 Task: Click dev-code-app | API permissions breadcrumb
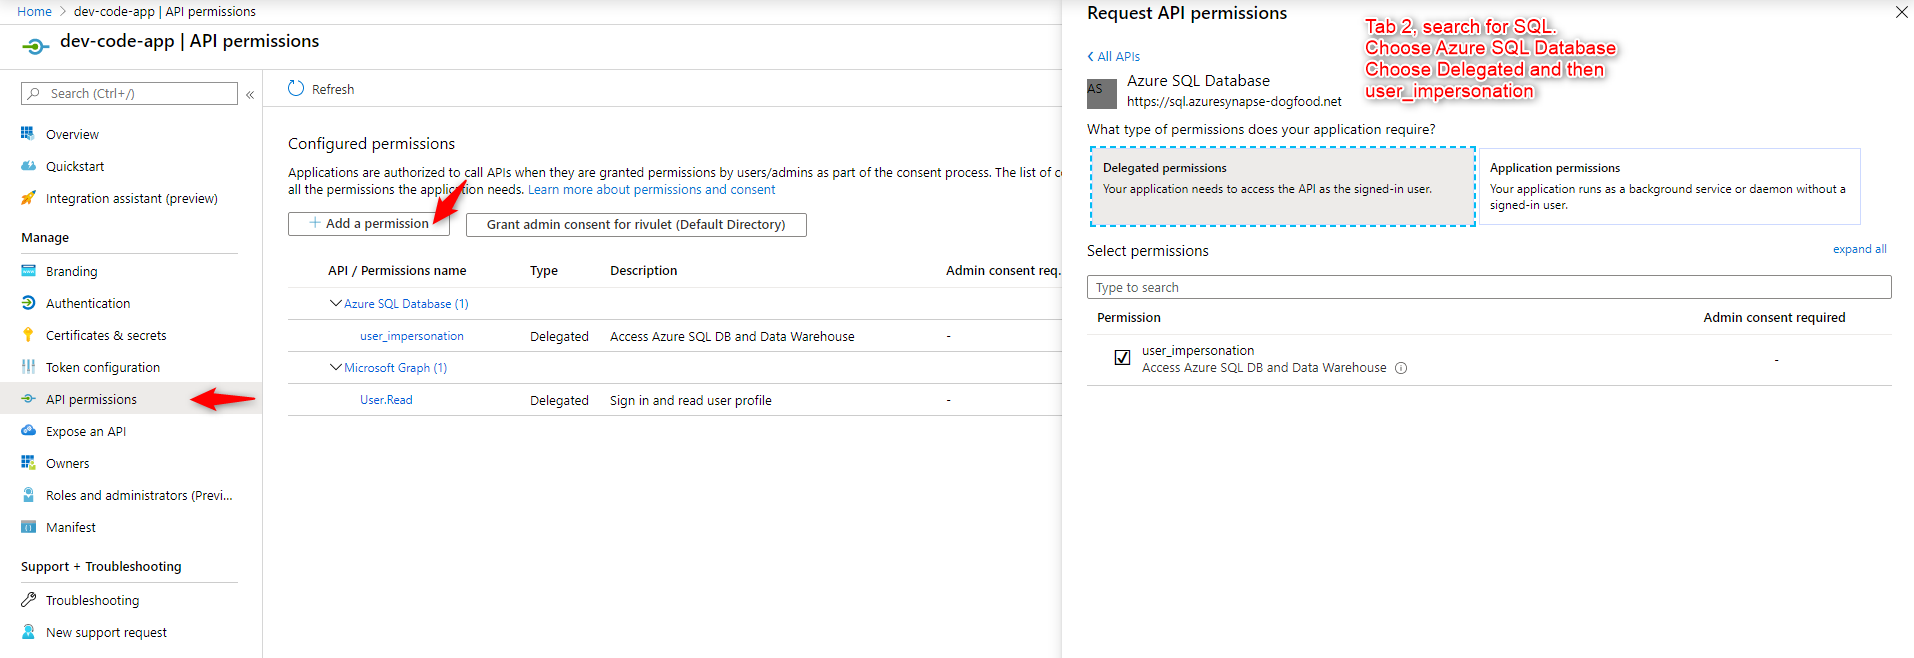click(x=165, y=11)
